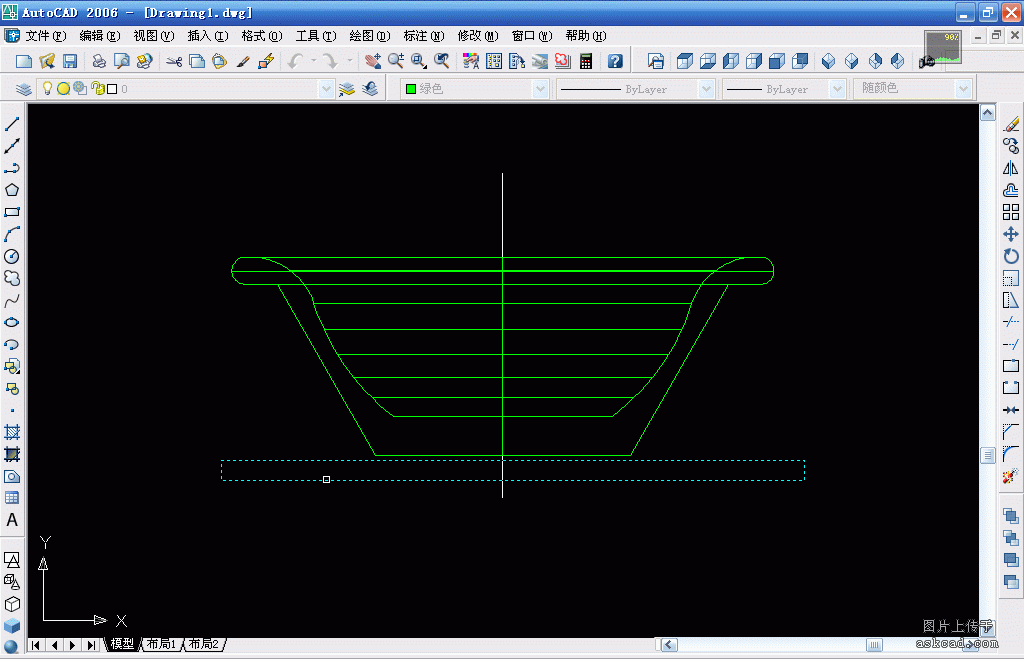
Task: Click the Pan realtime hand icon
Action: (373, 61)
